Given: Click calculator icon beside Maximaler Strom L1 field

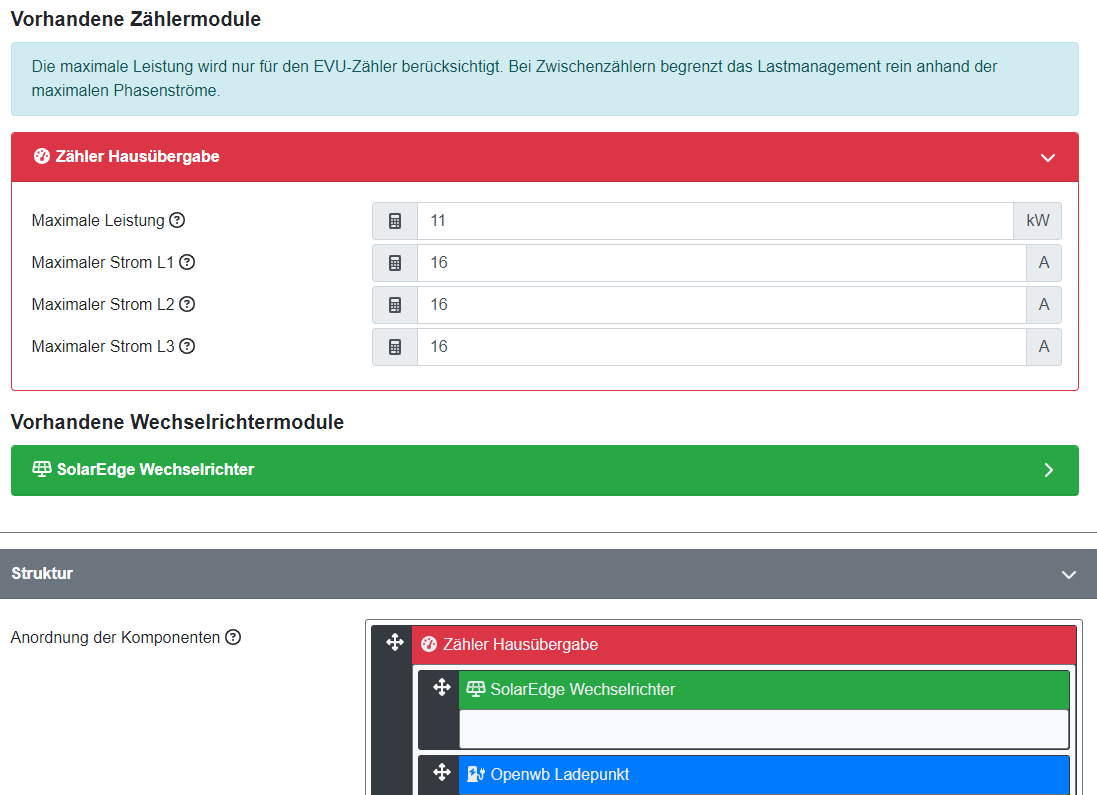Looking at the screenshot, I should (395, 263).
